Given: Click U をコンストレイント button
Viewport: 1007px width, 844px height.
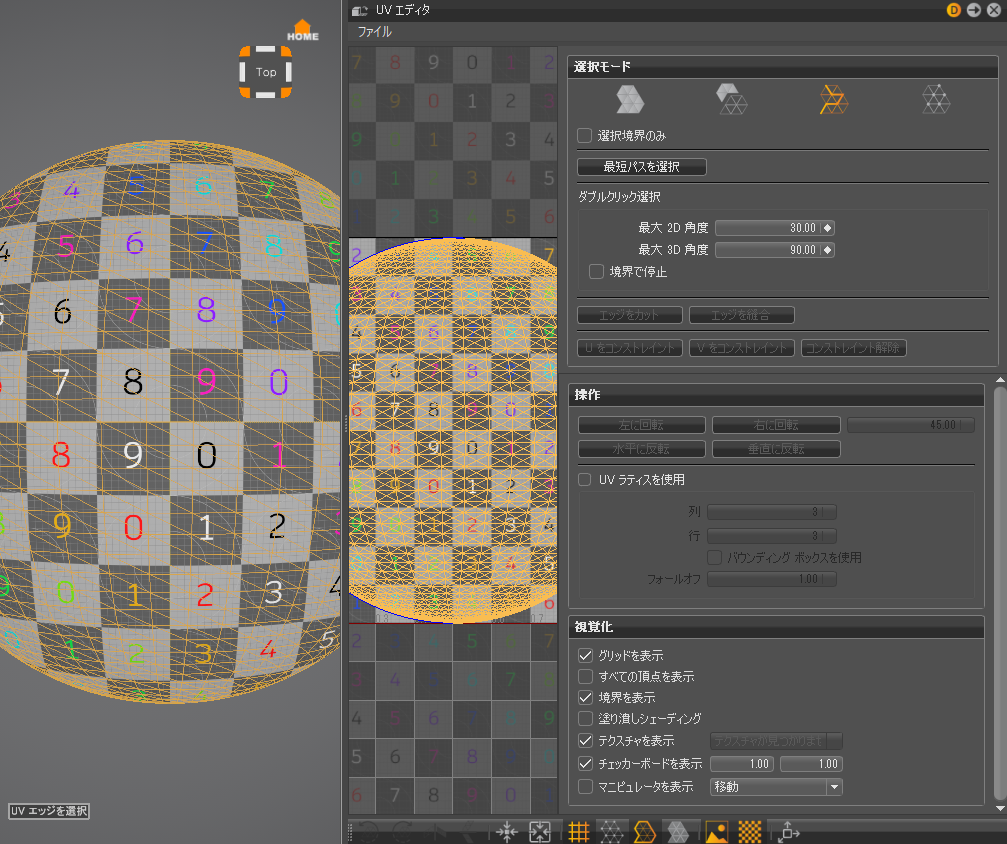Looking at the screenshot, I should (x=629, y=348).
